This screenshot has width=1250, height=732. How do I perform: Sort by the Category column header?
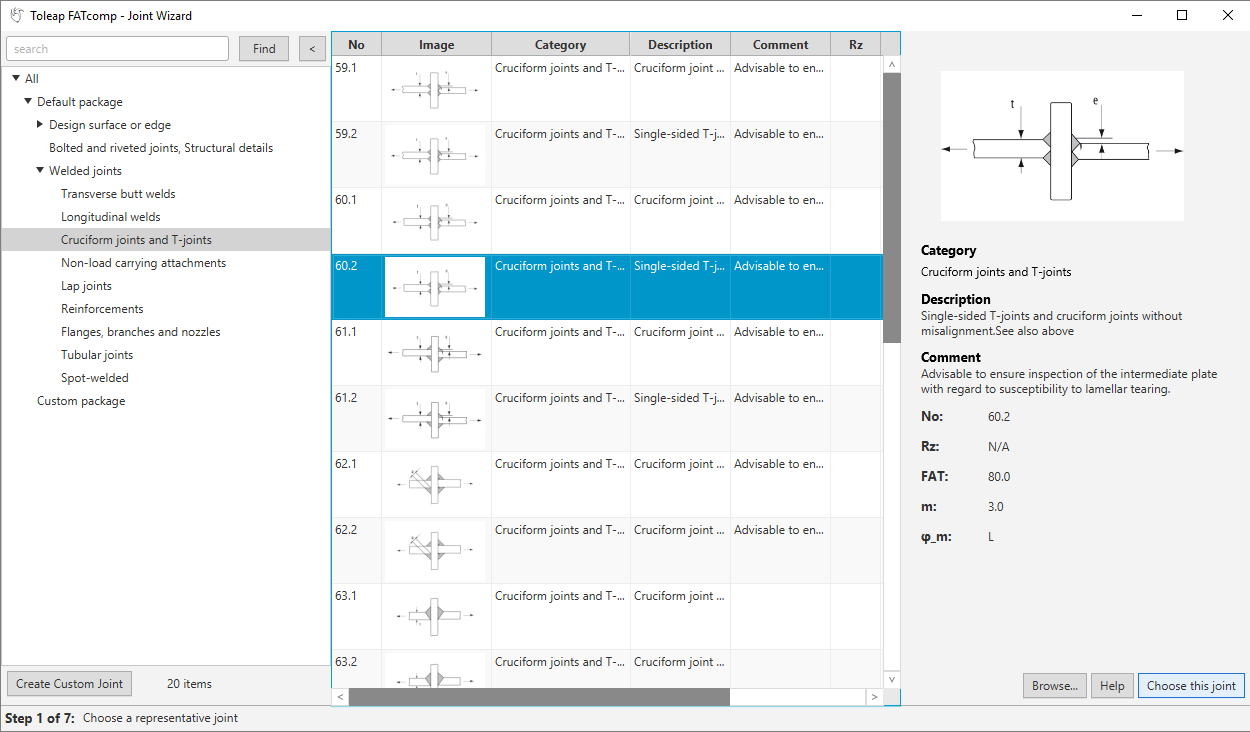tap(560, 45)
